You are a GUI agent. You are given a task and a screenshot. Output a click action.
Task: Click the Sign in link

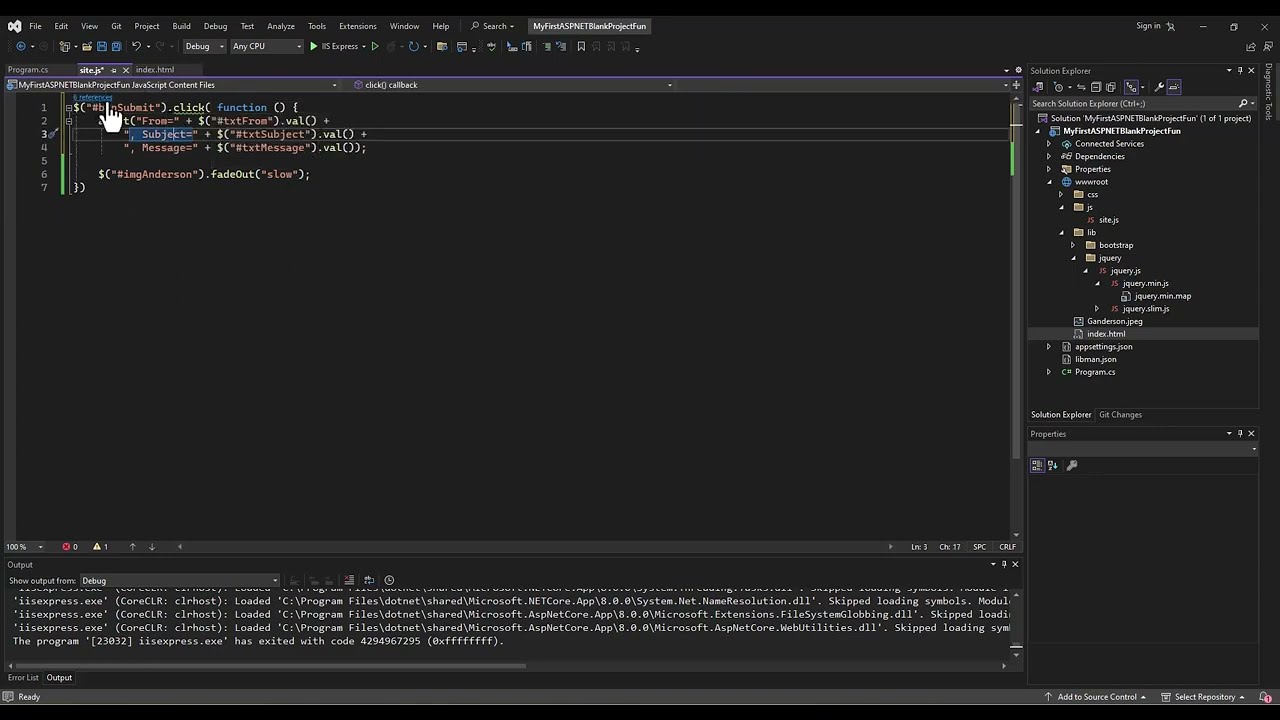[x=1148, y=26]
